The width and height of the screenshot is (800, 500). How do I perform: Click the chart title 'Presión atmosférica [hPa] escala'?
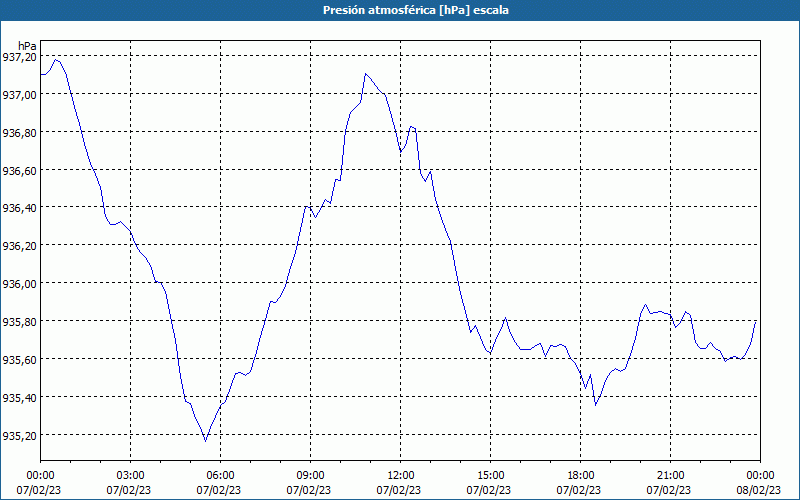click(416, 10)
